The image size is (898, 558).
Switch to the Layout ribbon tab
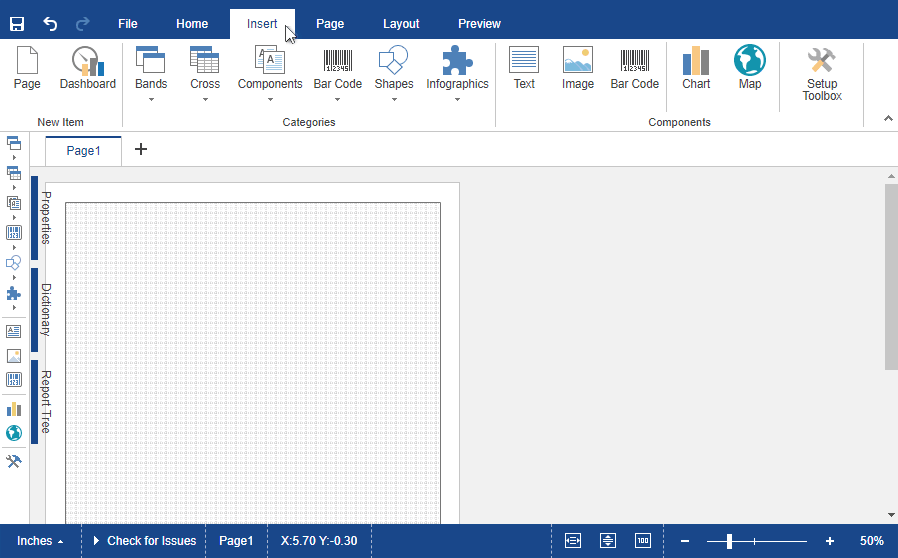pos(401,23)
